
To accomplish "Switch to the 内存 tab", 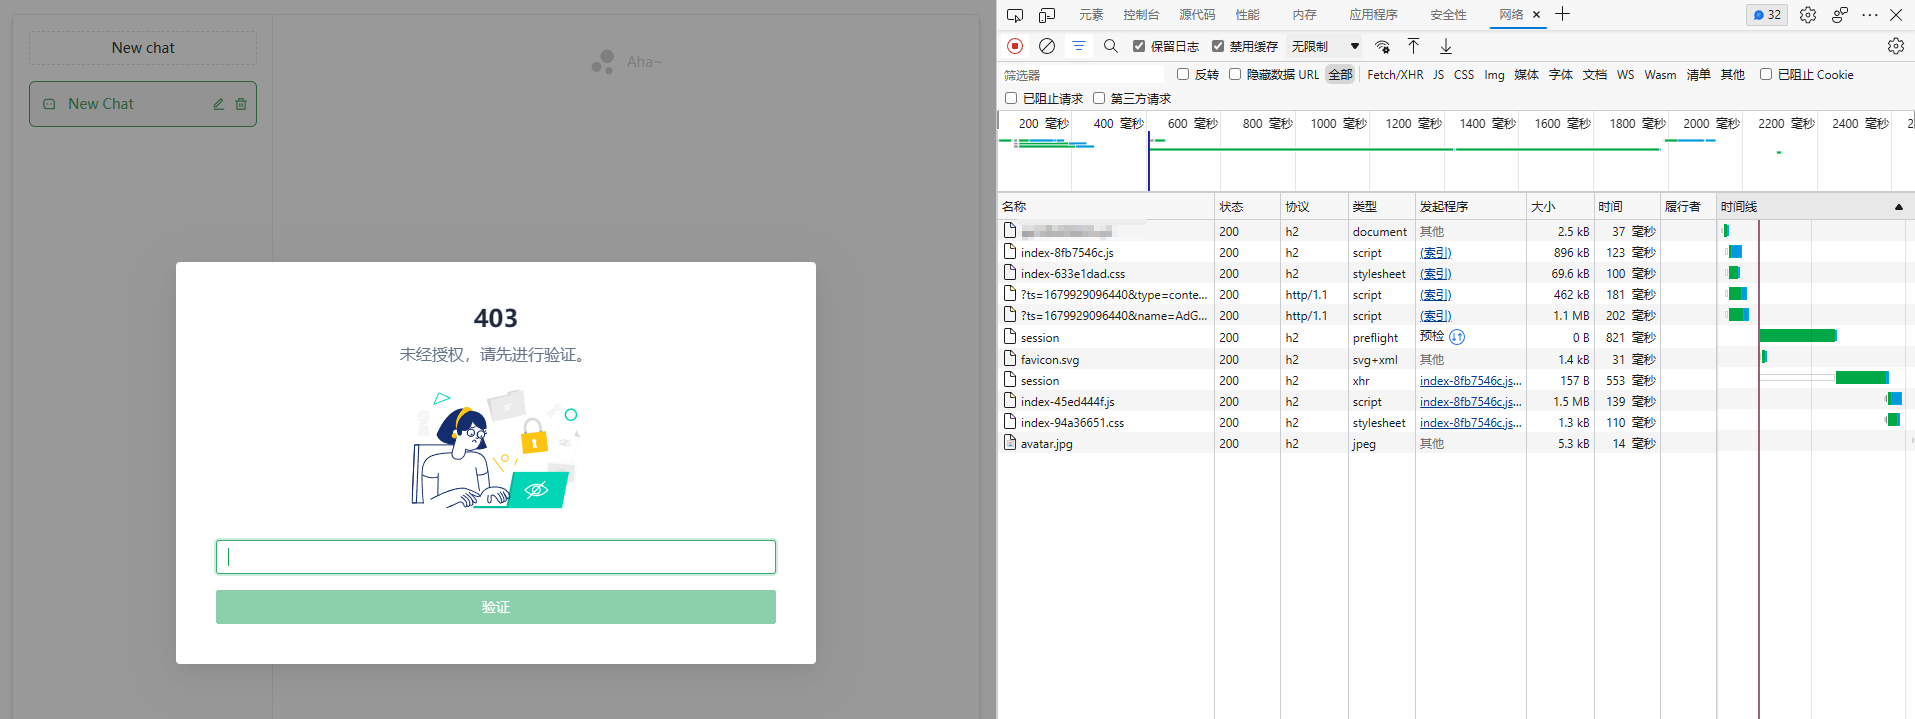I will [x=1304, y=15].
